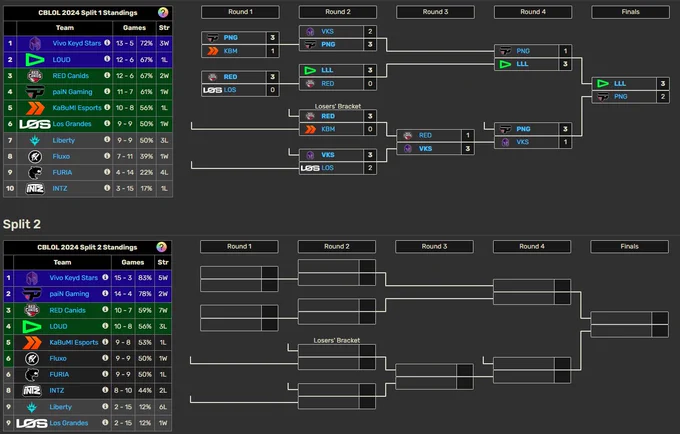Click '15 - 3' record in Split 2 standings
Viewport: 680px width, 434px height.
(123, 278)
